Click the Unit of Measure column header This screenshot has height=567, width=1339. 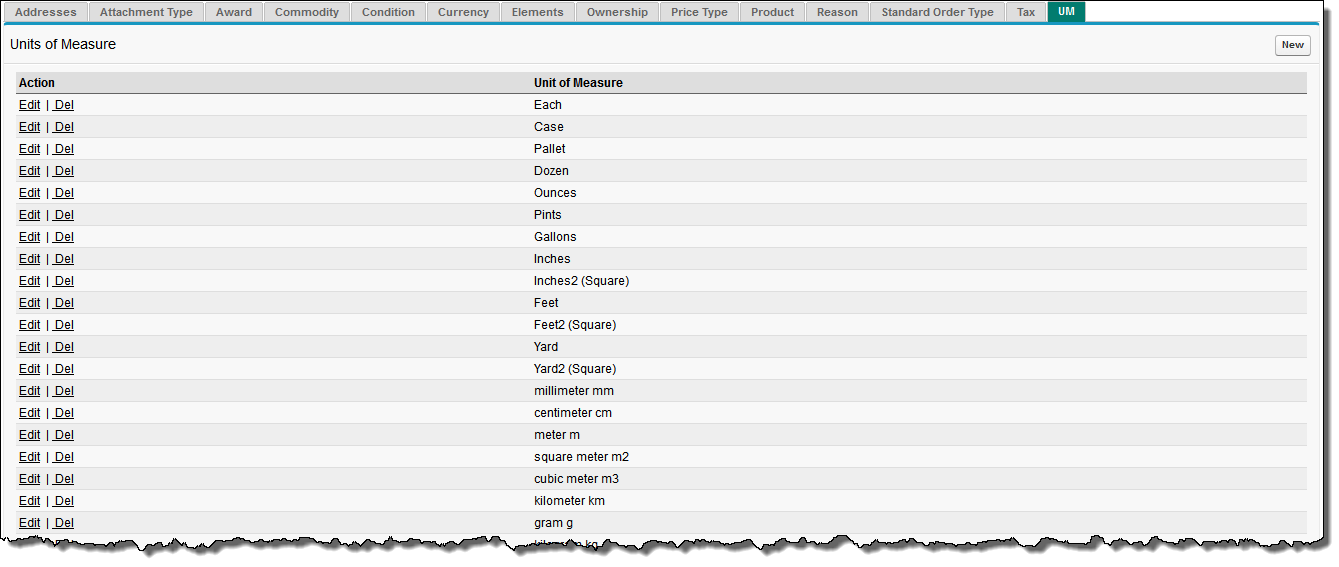pos(578,83)
